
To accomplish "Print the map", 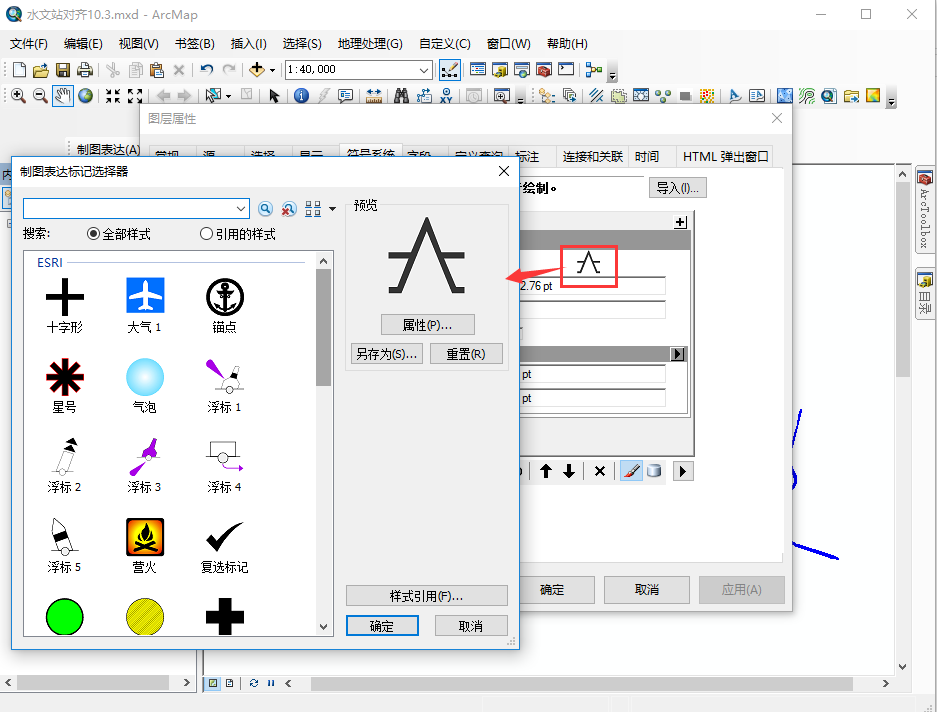I will pyautogui.click(x=85, y=70).
